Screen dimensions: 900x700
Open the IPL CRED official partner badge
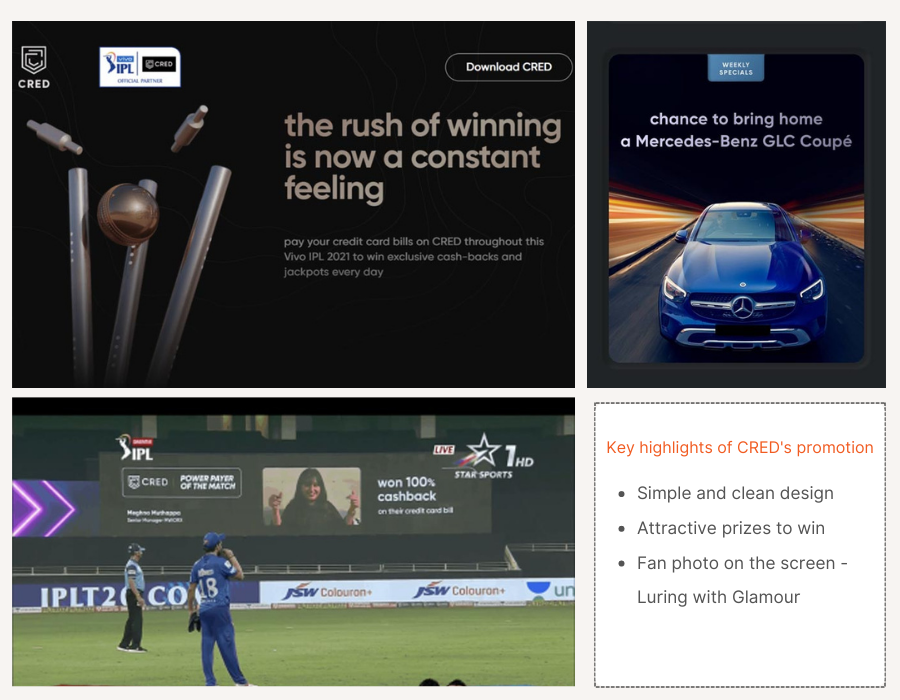[x=140, y=67]
